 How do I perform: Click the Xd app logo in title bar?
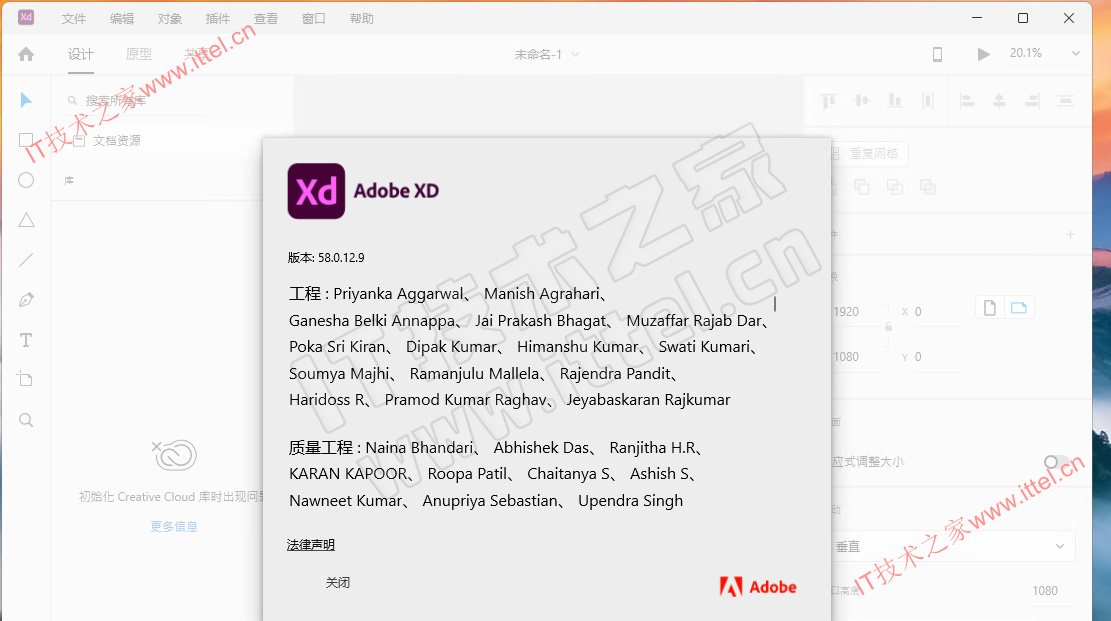26,18
